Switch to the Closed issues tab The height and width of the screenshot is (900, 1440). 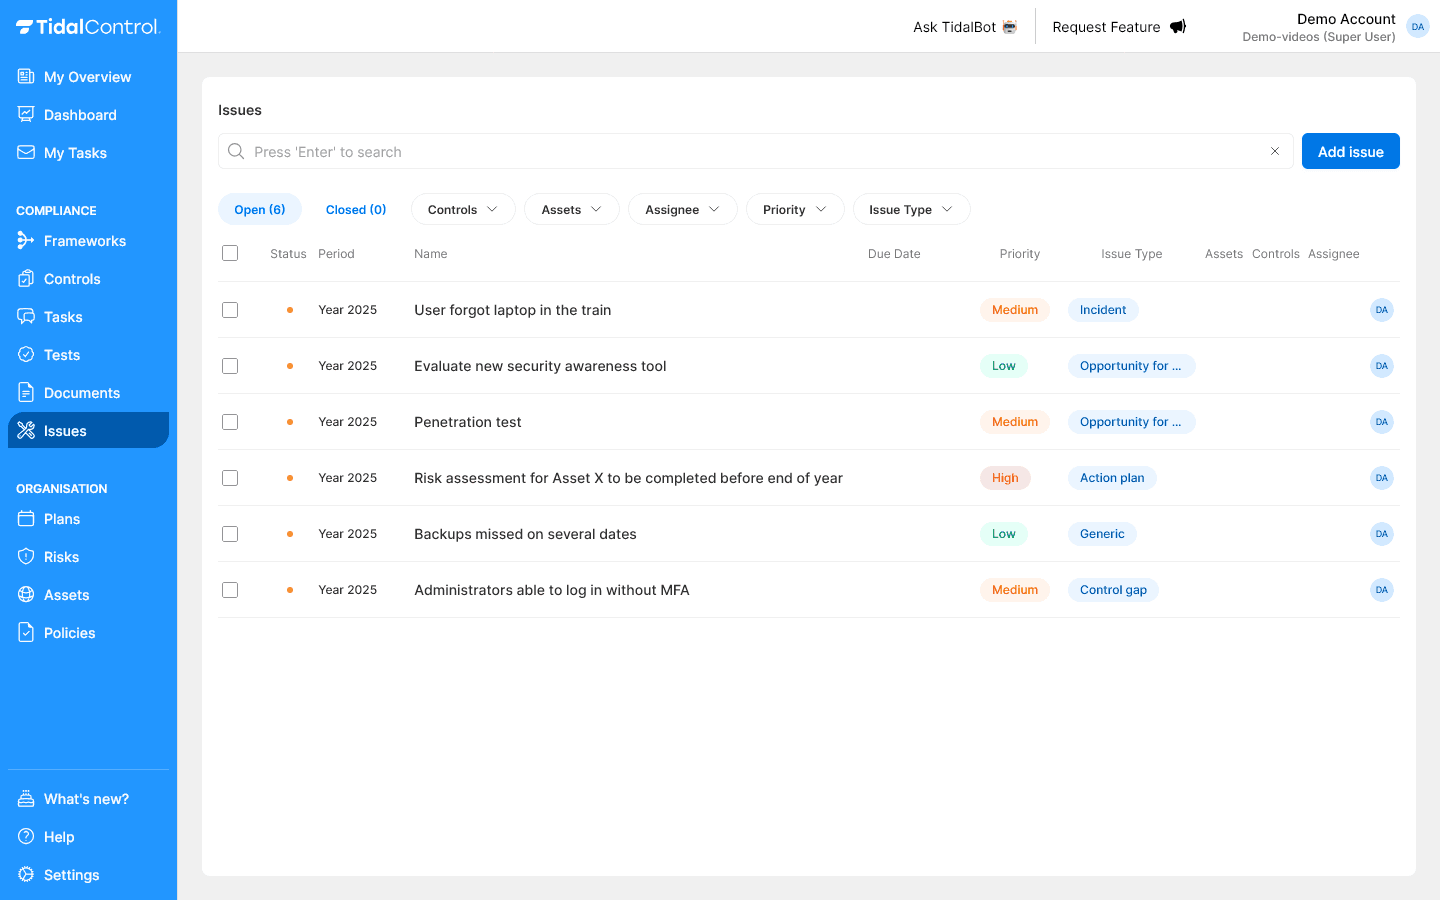pyautogui.click(x=356, y=209)
